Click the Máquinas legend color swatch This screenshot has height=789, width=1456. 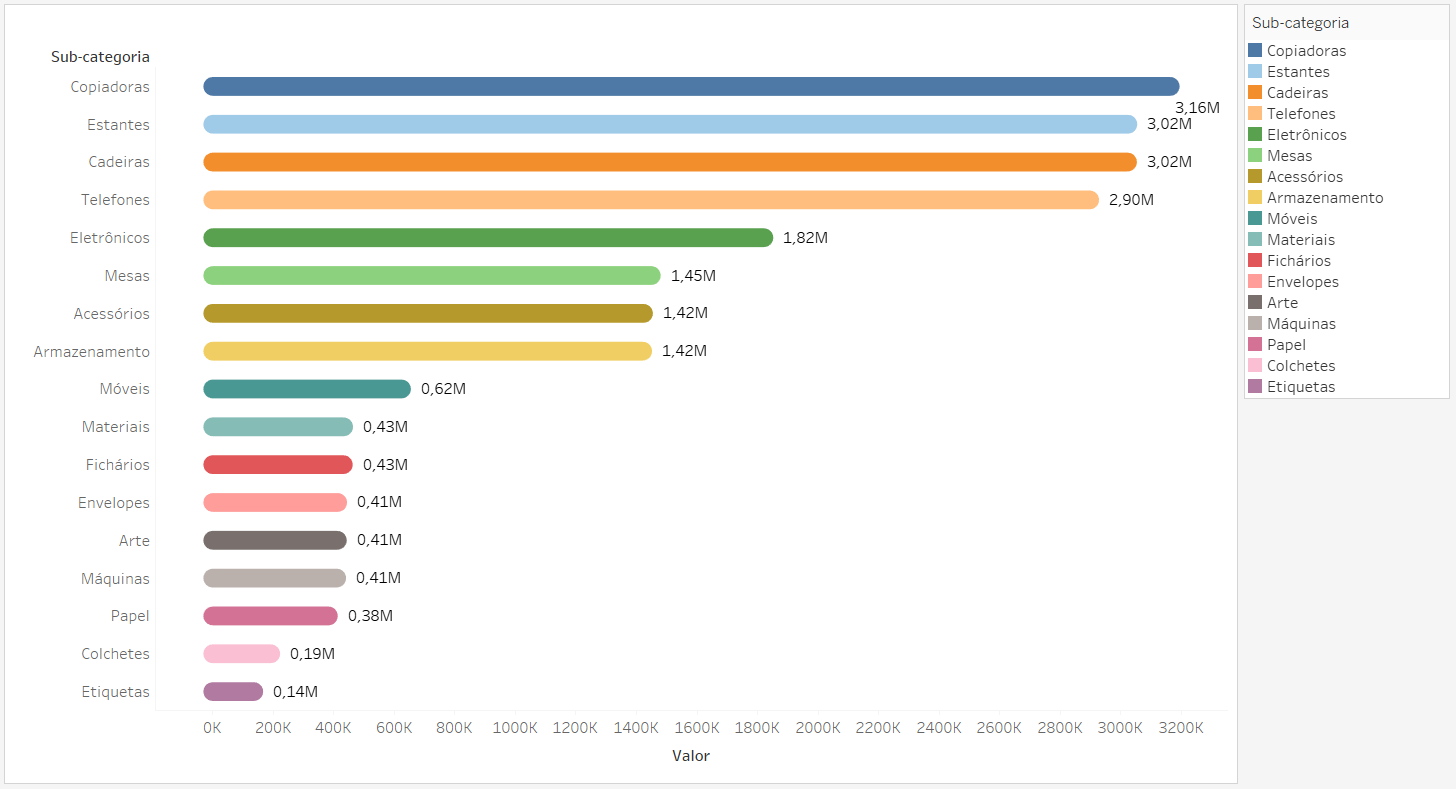[1255, 323]
